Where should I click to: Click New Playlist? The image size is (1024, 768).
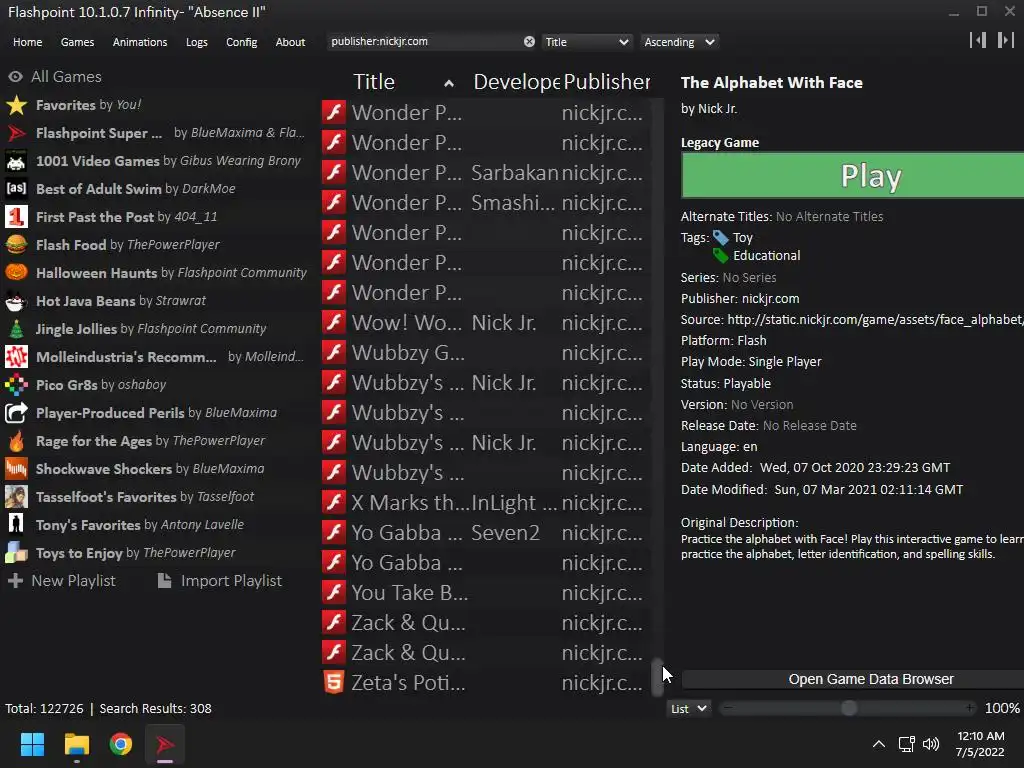(61, 581)
